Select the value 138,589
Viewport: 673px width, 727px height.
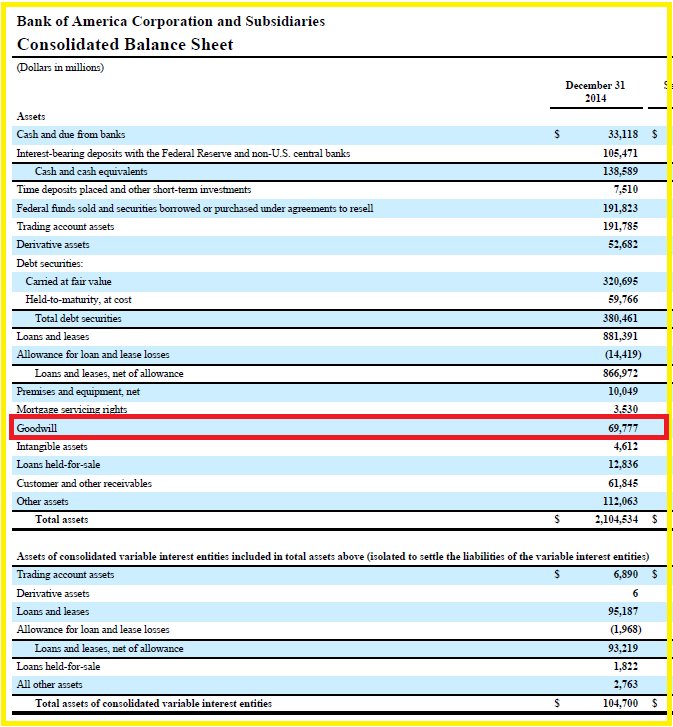620,172
